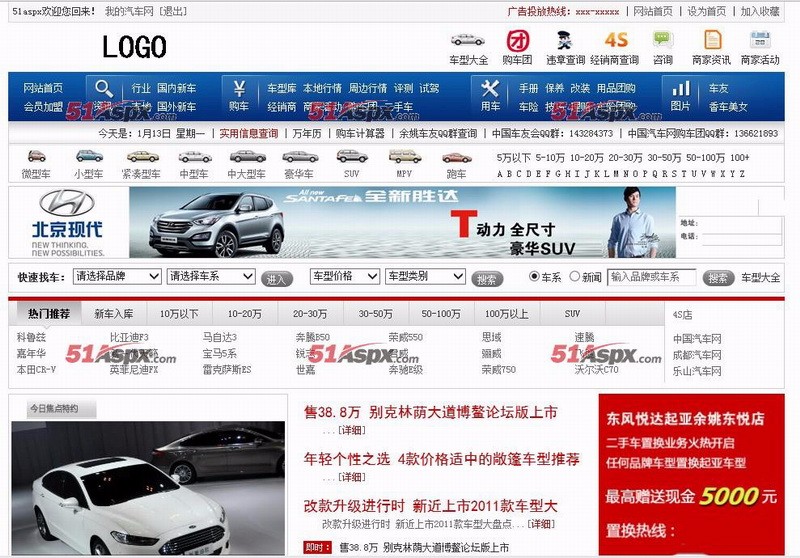
Task: Open the 会员加盟 nav link
Action: 43,107
